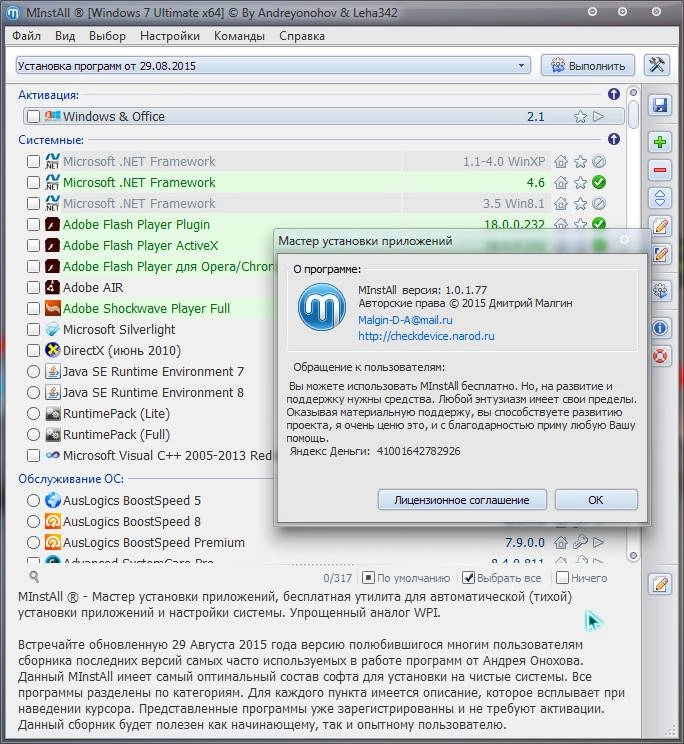This screenshot has height=744, width=684.
Task: Click the Обслуживание ОС: section header
Action: coord(71,479)
